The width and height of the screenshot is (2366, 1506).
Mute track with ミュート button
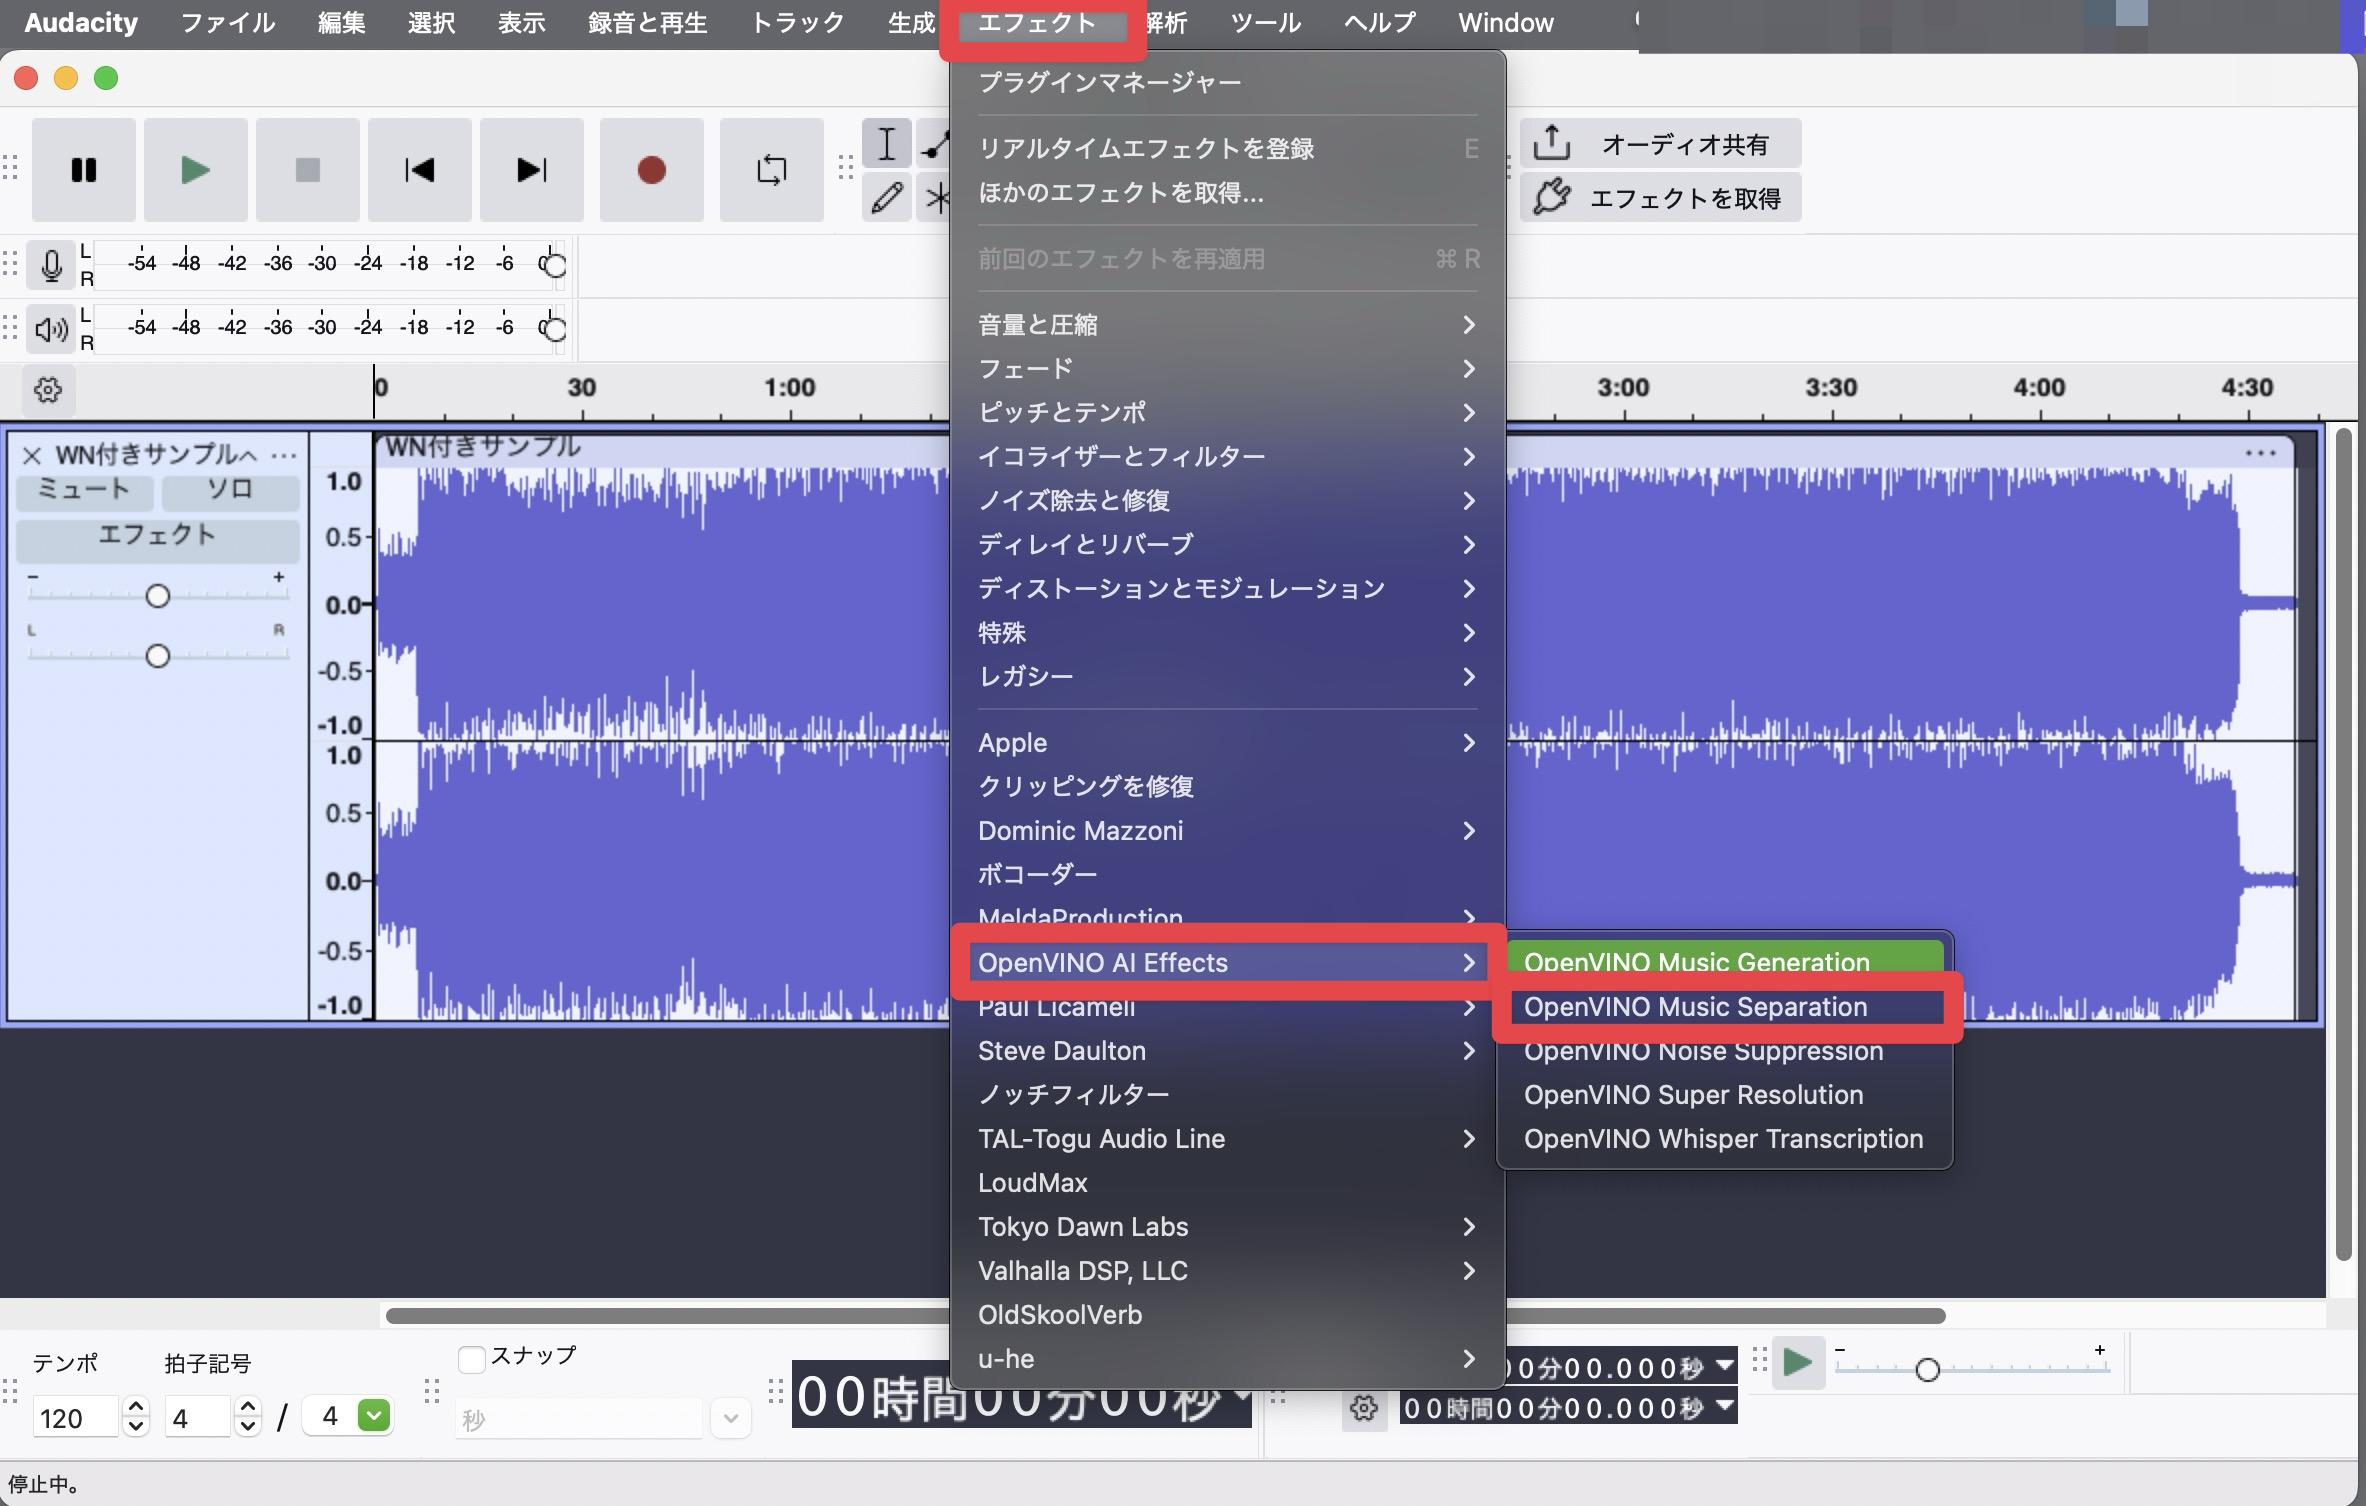[84, 490]
